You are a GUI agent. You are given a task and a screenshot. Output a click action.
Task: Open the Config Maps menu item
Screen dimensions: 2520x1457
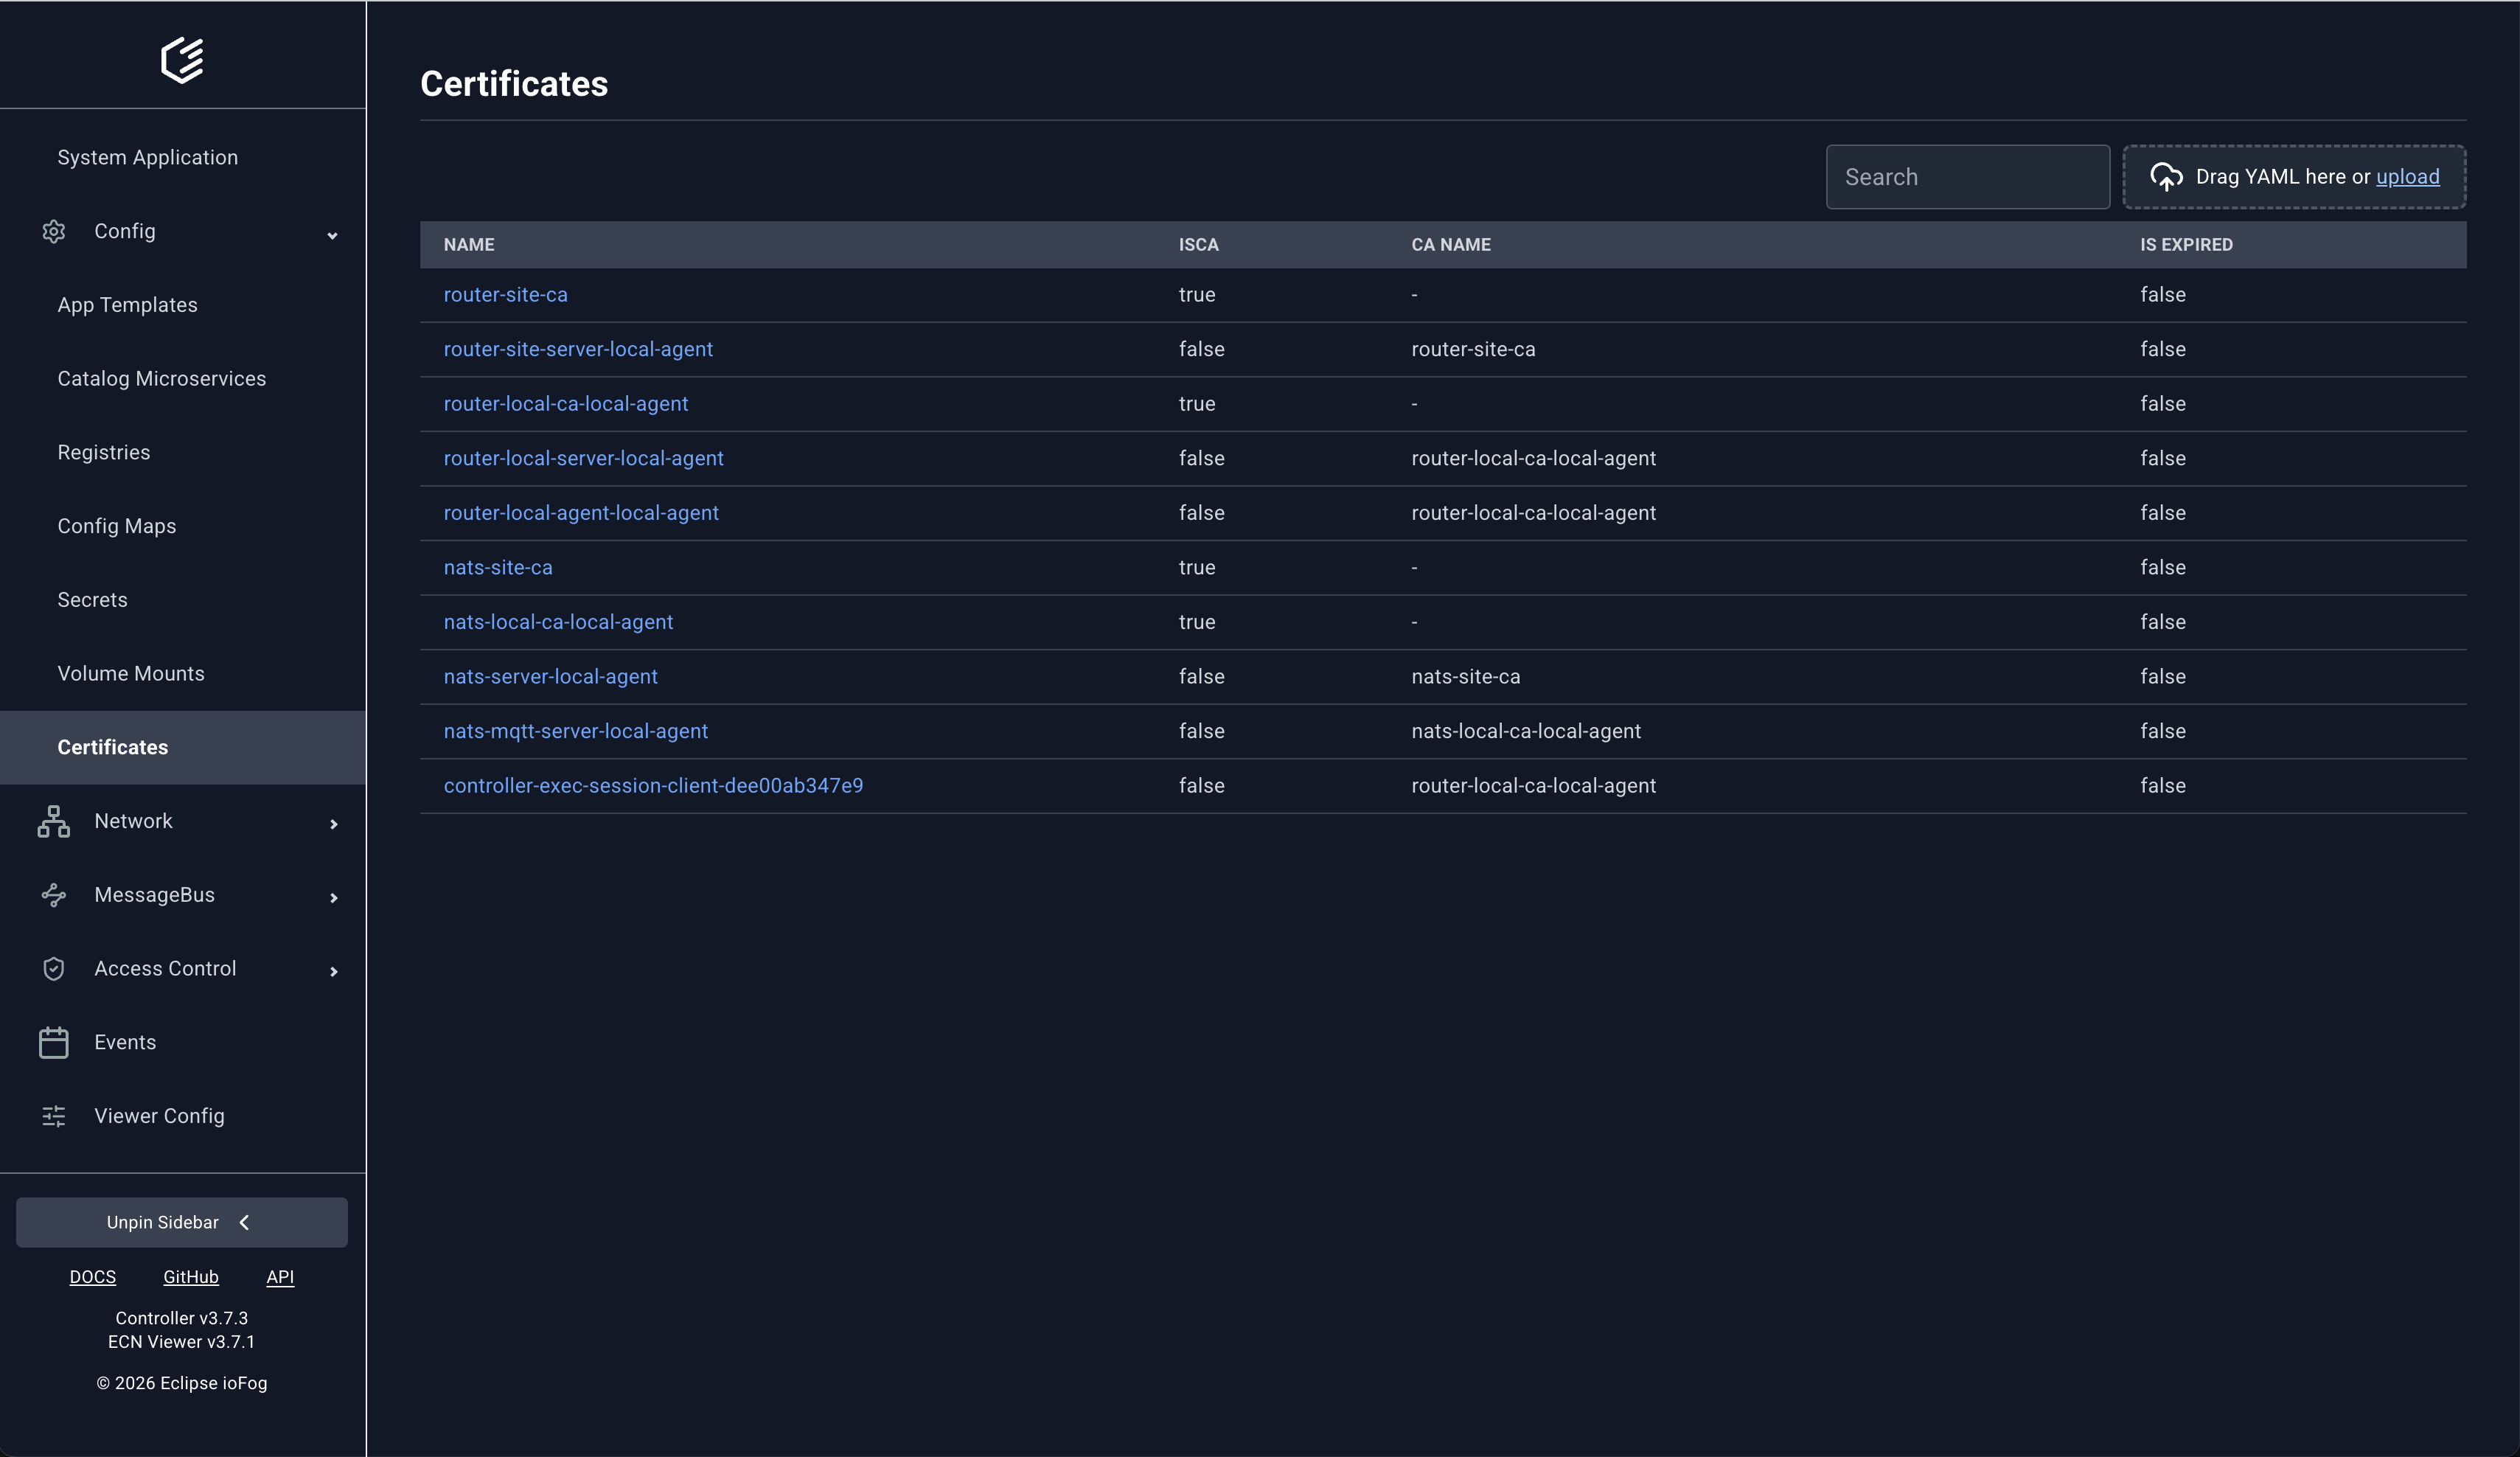click(116, 526)
